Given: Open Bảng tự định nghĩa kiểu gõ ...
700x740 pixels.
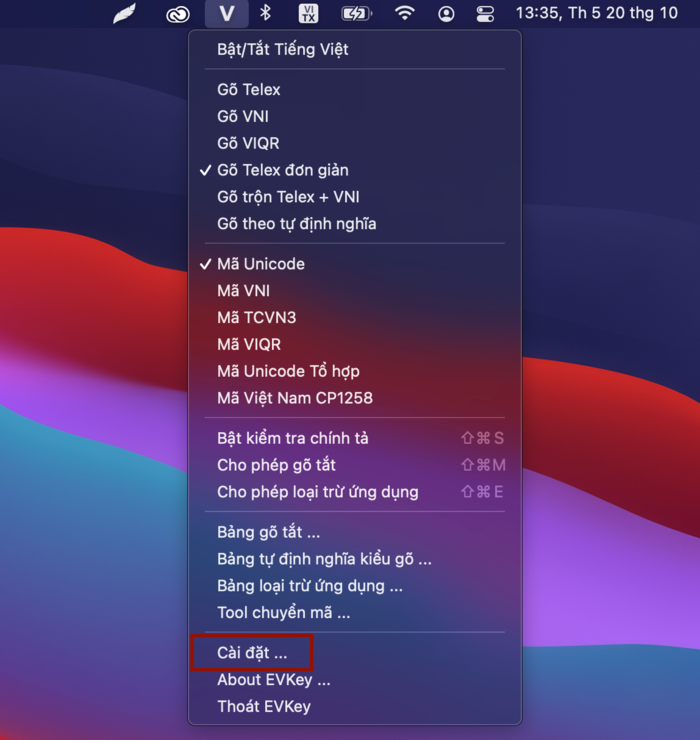Looking at the screenshot, I should click(355, 559).
